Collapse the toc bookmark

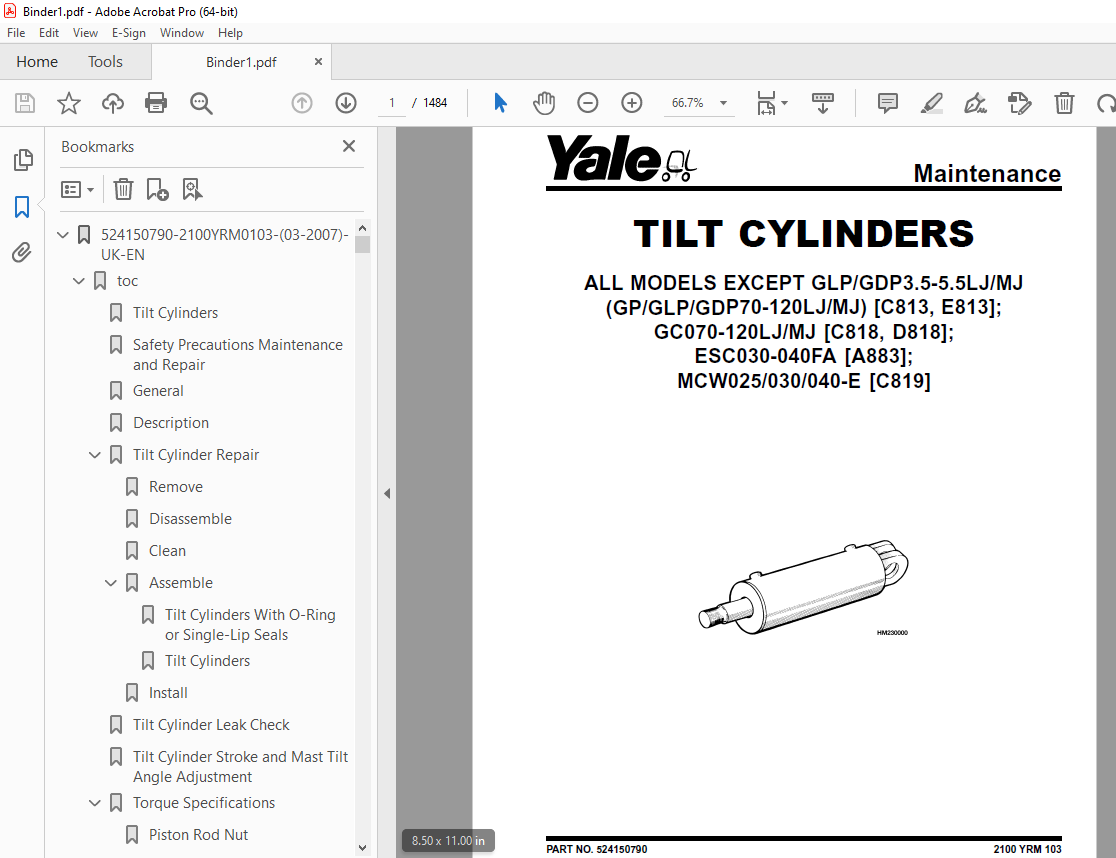click(x=79, y=281)
